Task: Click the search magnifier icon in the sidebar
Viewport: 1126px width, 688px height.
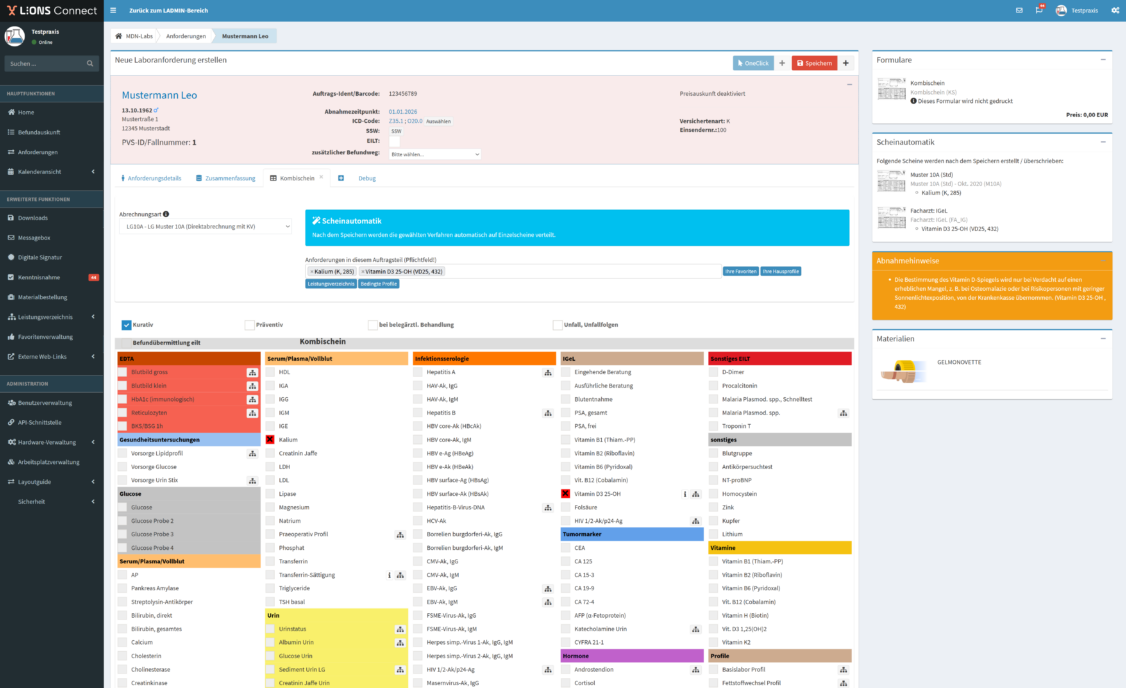Action: click(92, 63)
